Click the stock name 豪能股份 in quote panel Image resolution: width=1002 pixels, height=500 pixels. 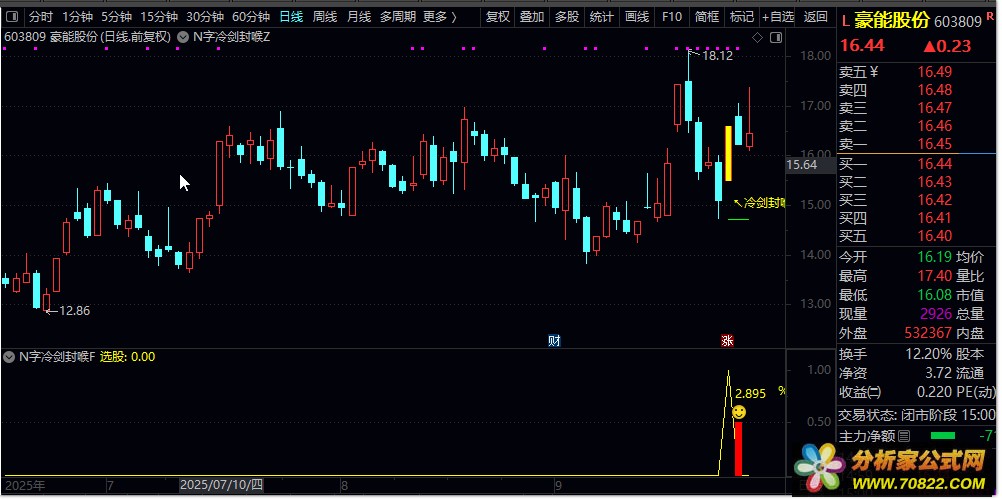pyautogui.click(x=892, y=21)
